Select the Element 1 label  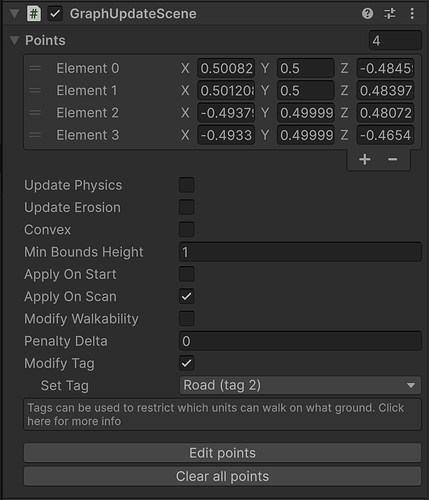87,91
